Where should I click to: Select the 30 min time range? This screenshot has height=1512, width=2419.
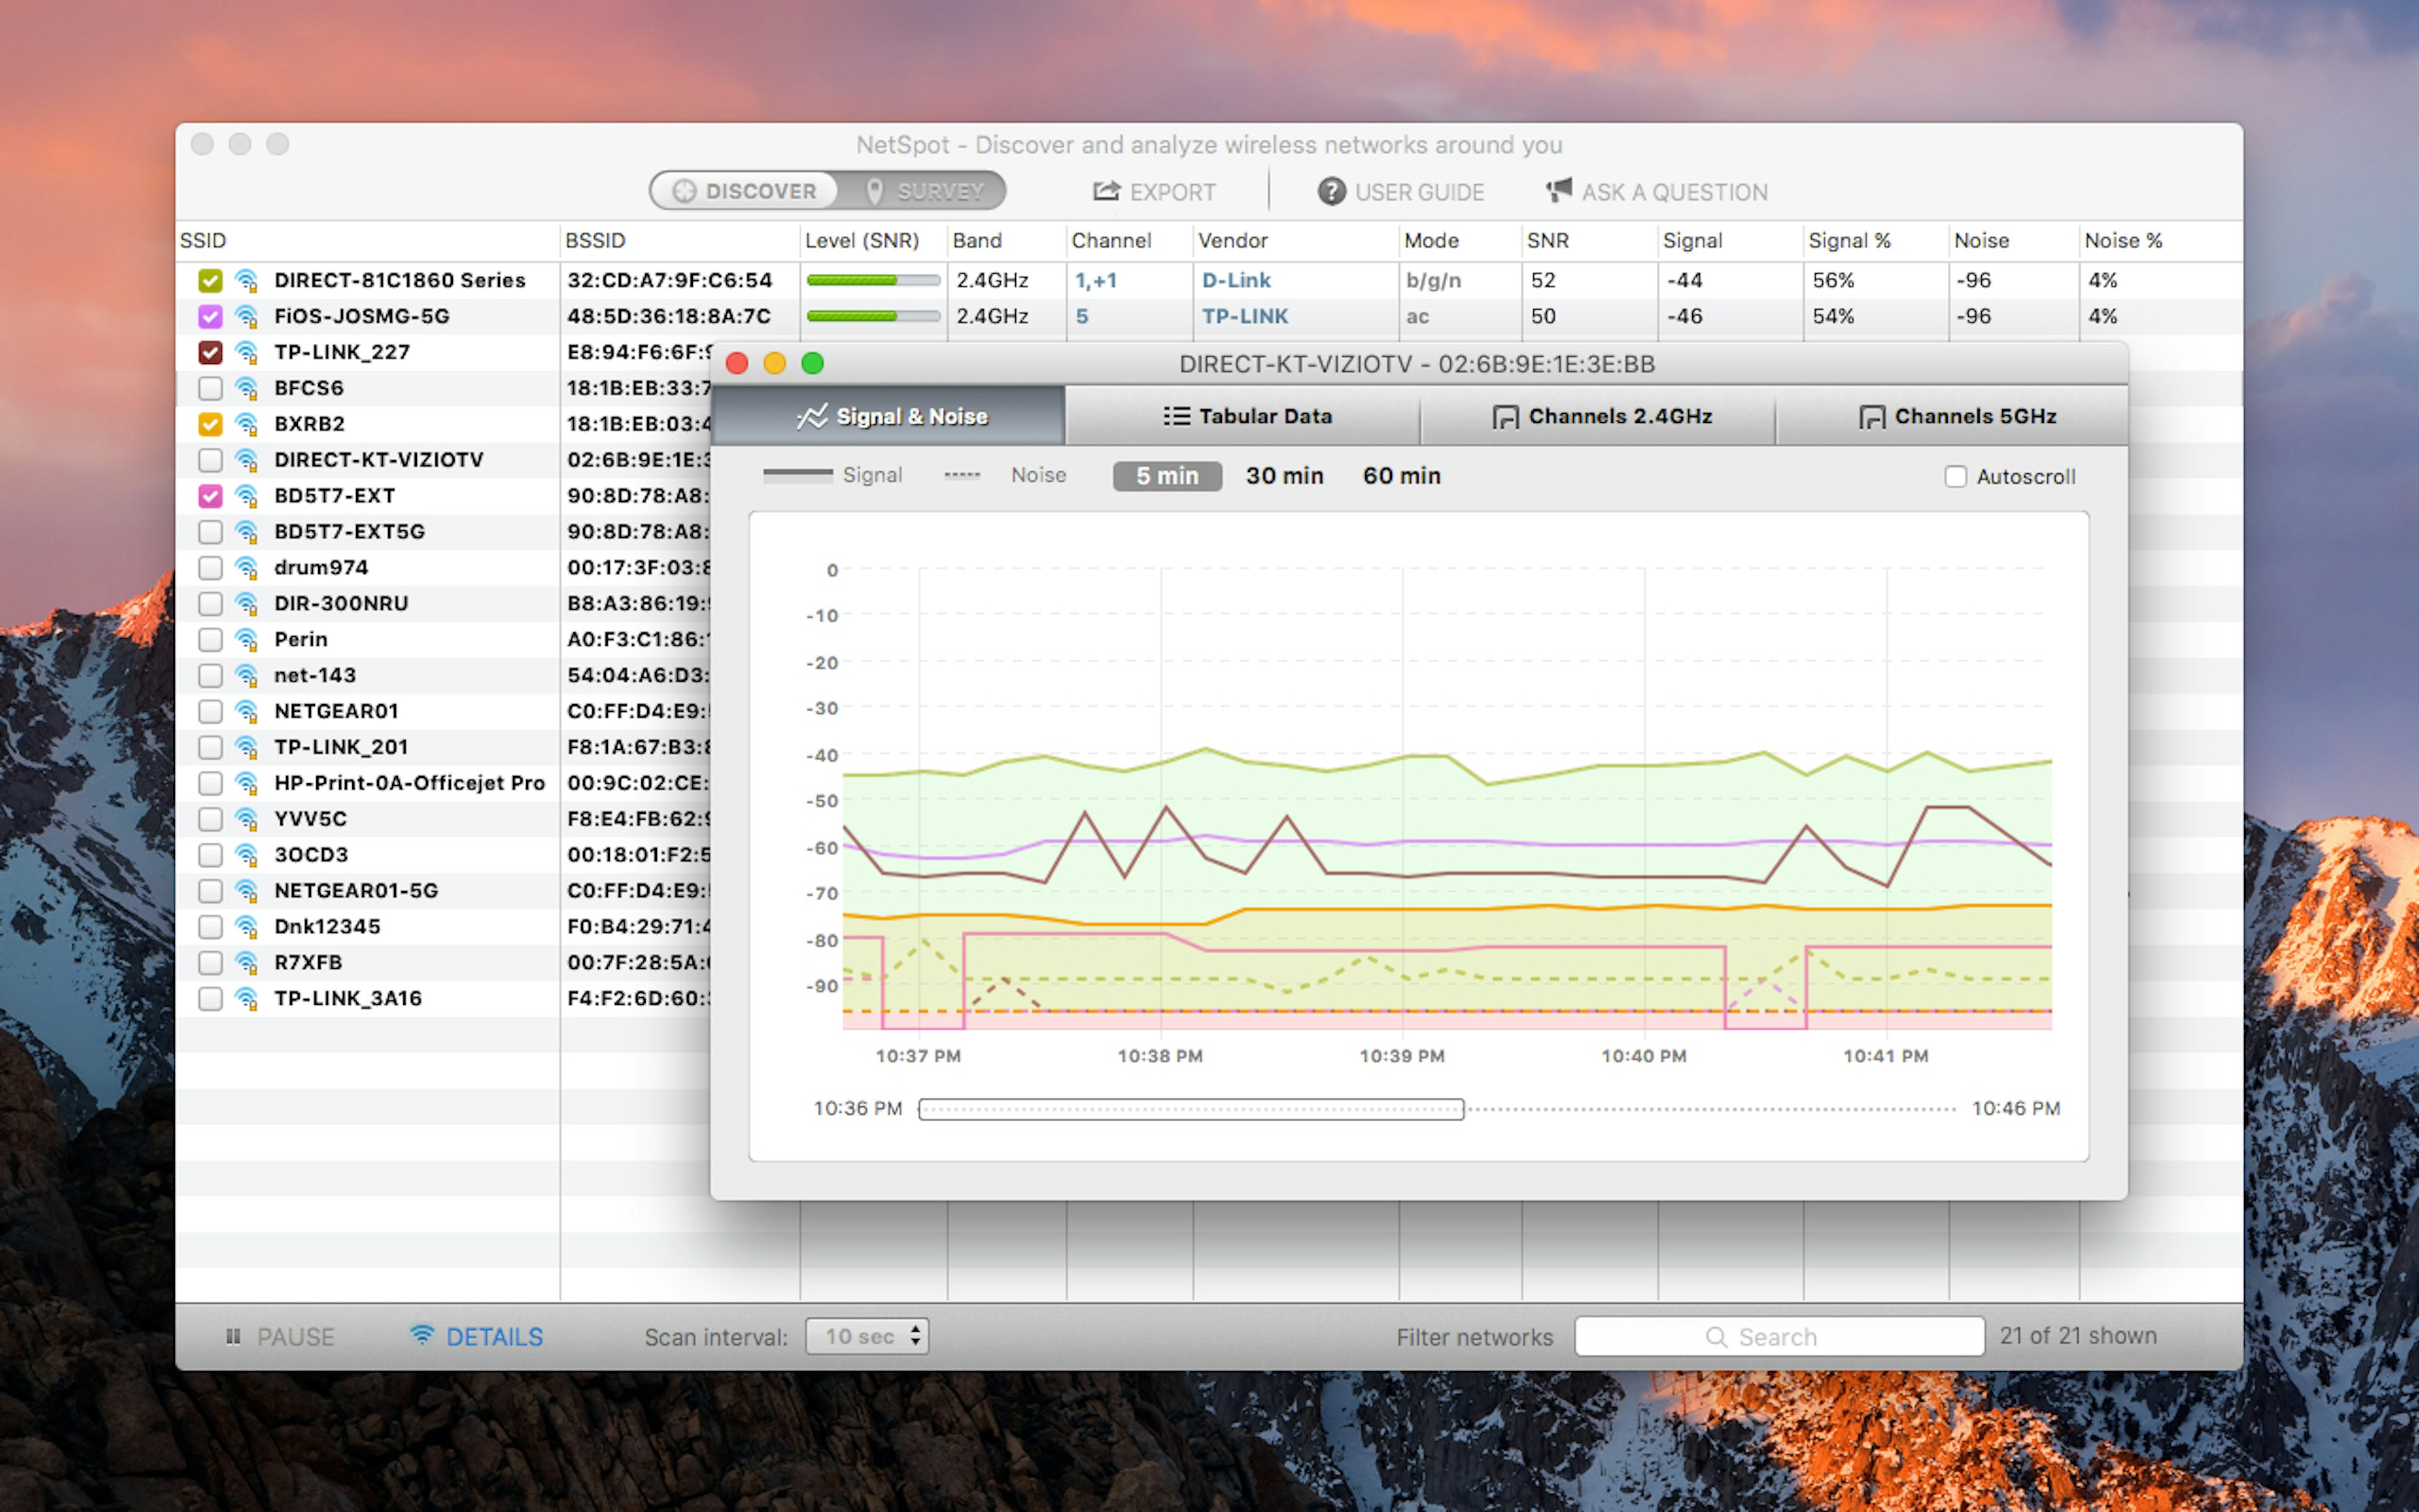click(x=1284, y=475)
